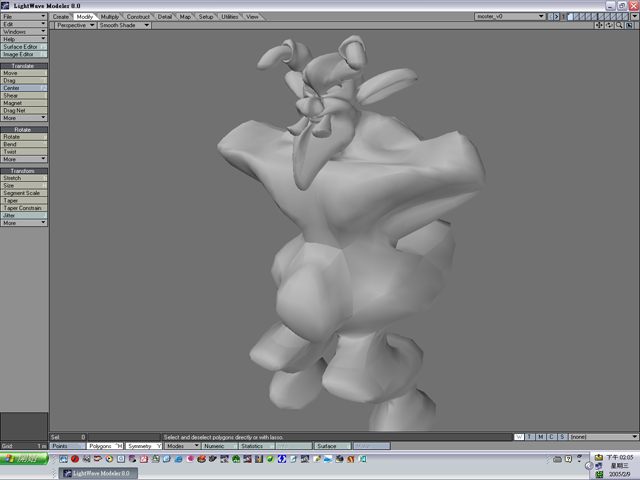
Task: Switch to the Multiply tab
Action: (110, 17)
